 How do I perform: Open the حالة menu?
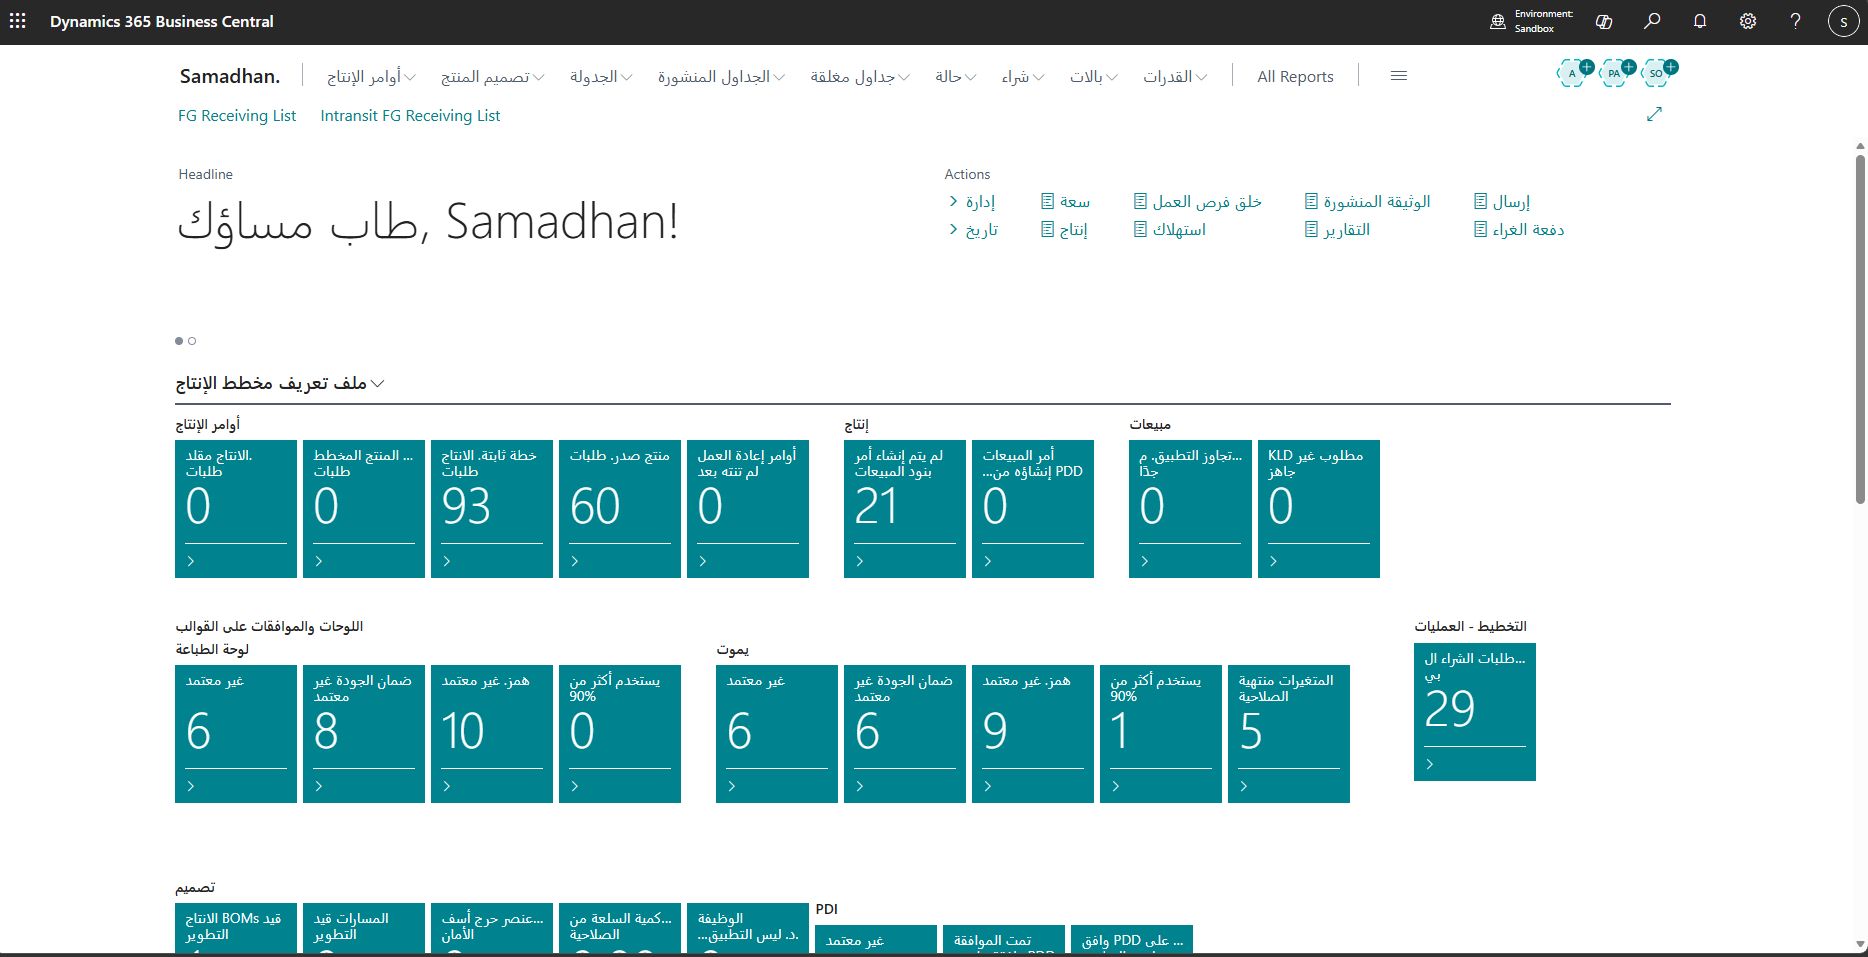point(955,76)
